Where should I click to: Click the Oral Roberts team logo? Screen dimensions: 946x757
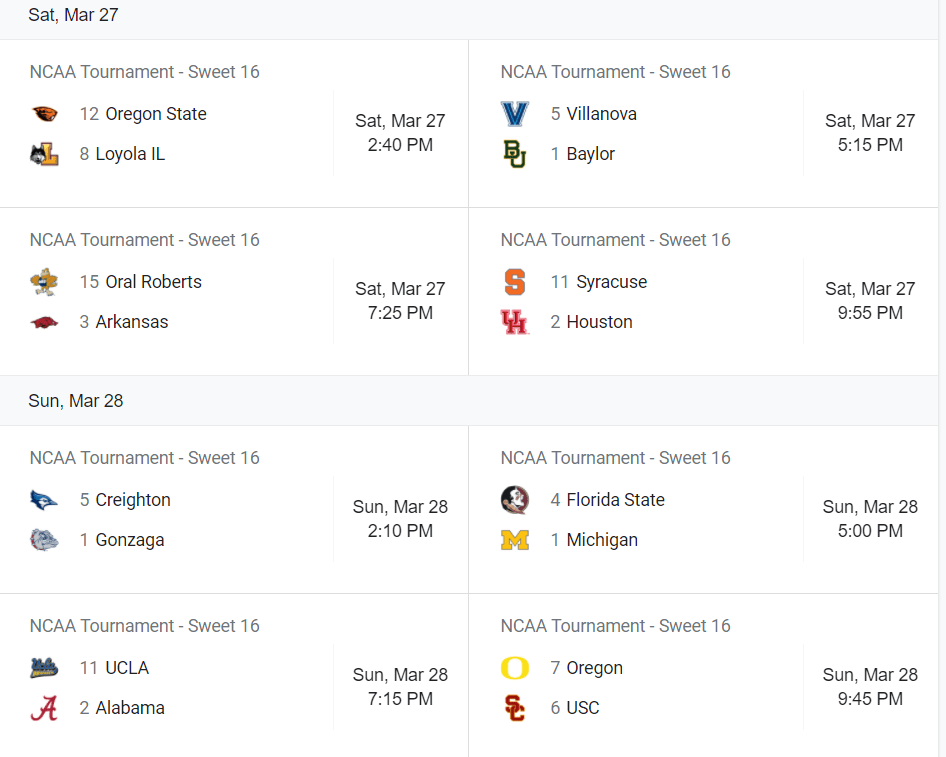click(x=44, y=282)
